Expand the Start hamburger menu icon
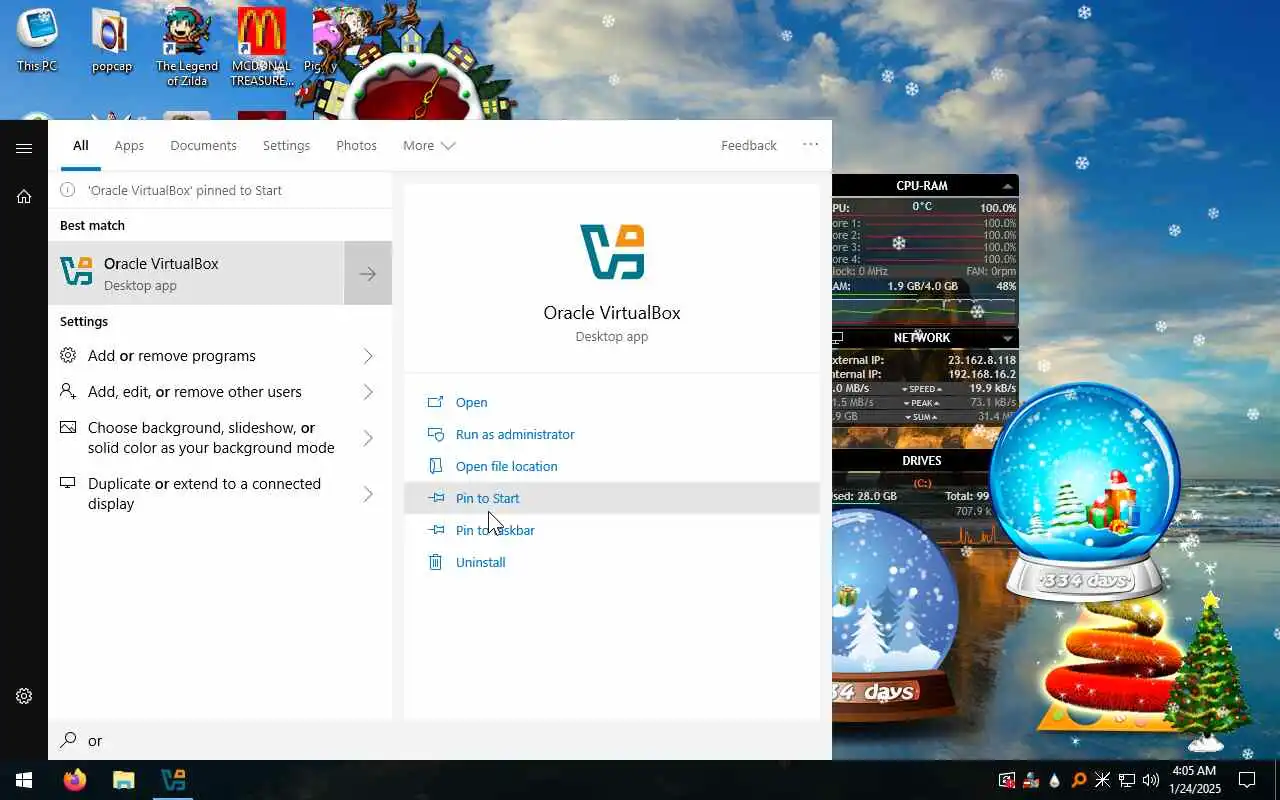Viewport: 1280px width, 800px height. pyautogui.click(x=24, y=148)
